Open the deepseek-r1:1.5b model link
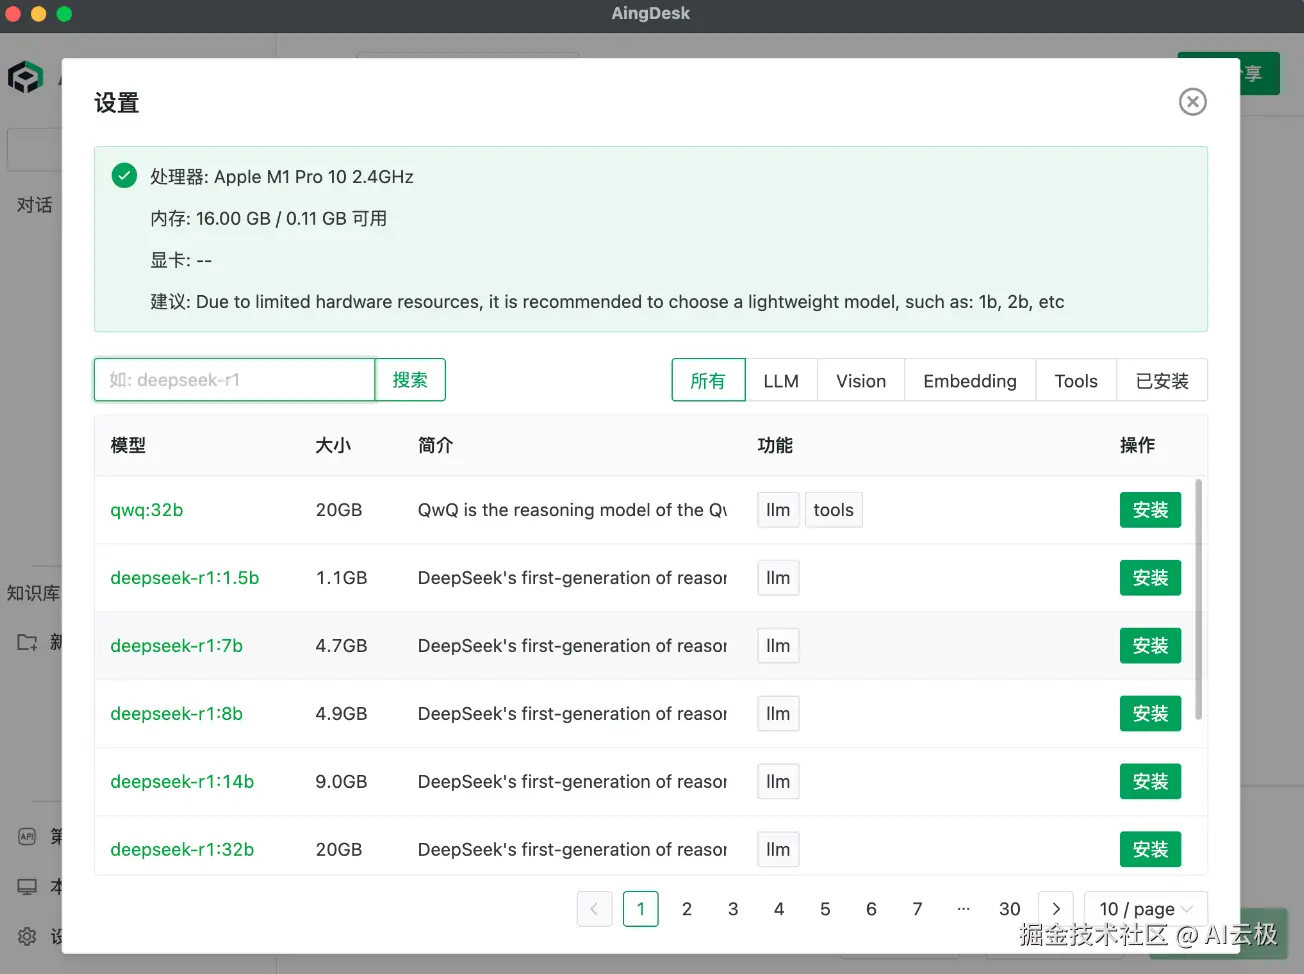This screenshot has height=974, width=1304. 185,578
